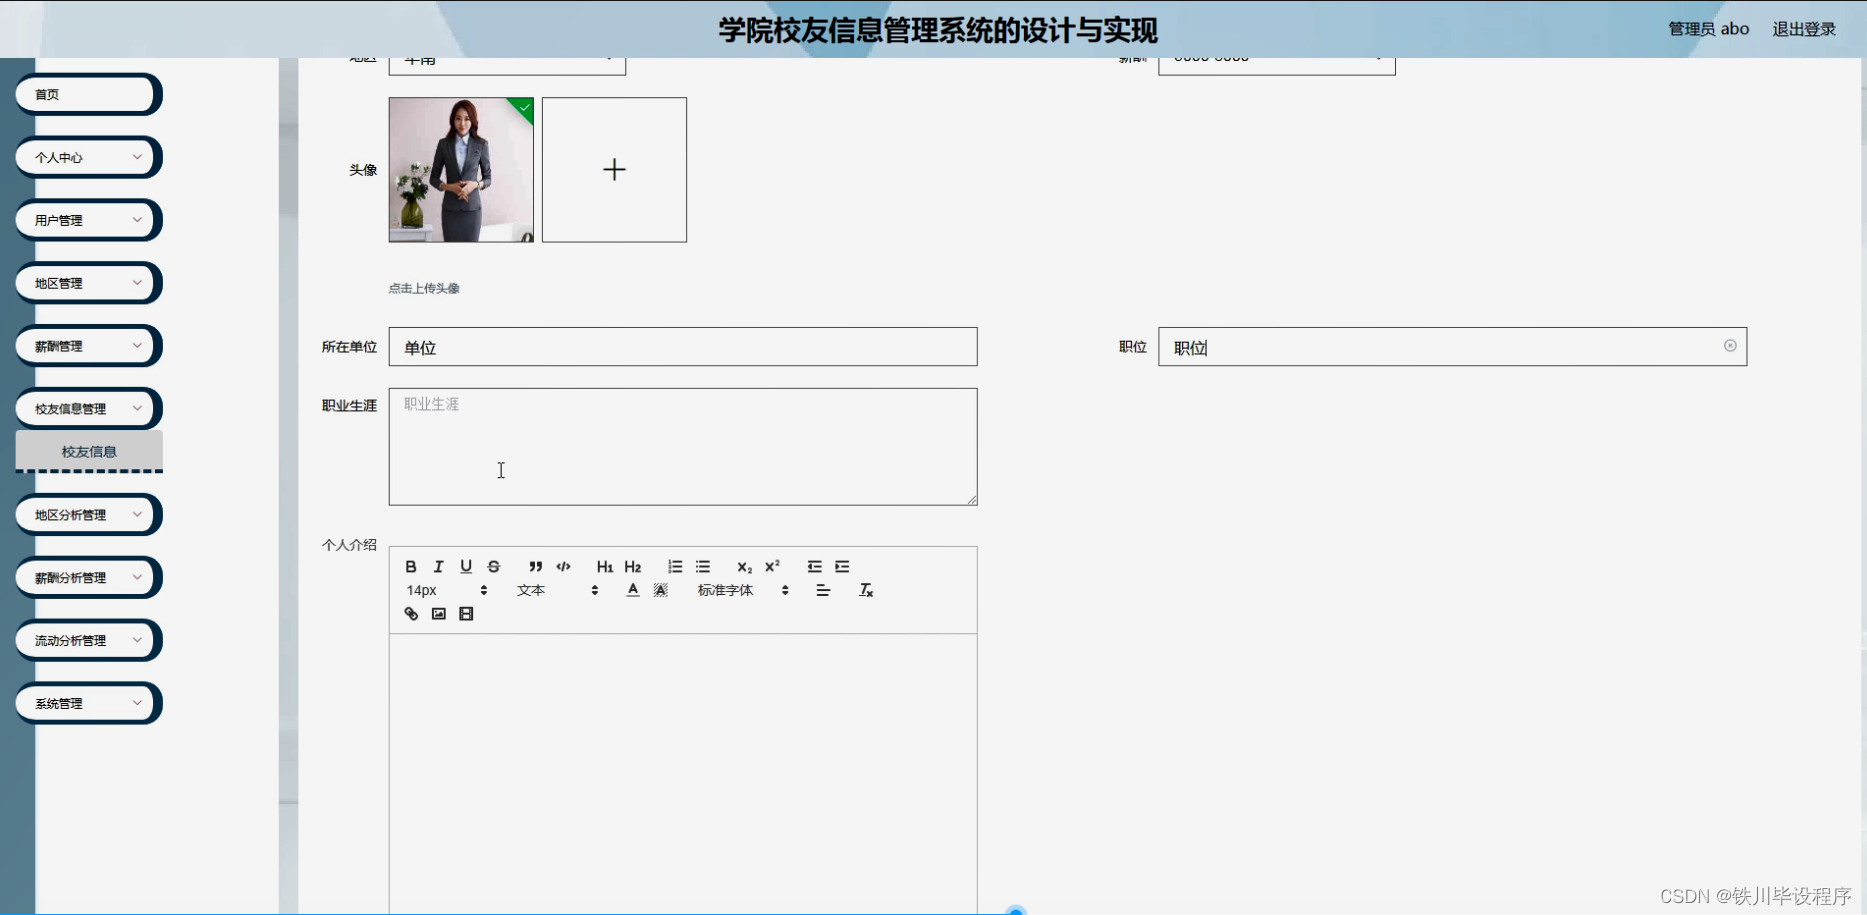Toggle bold formatting in the editor

410,566
